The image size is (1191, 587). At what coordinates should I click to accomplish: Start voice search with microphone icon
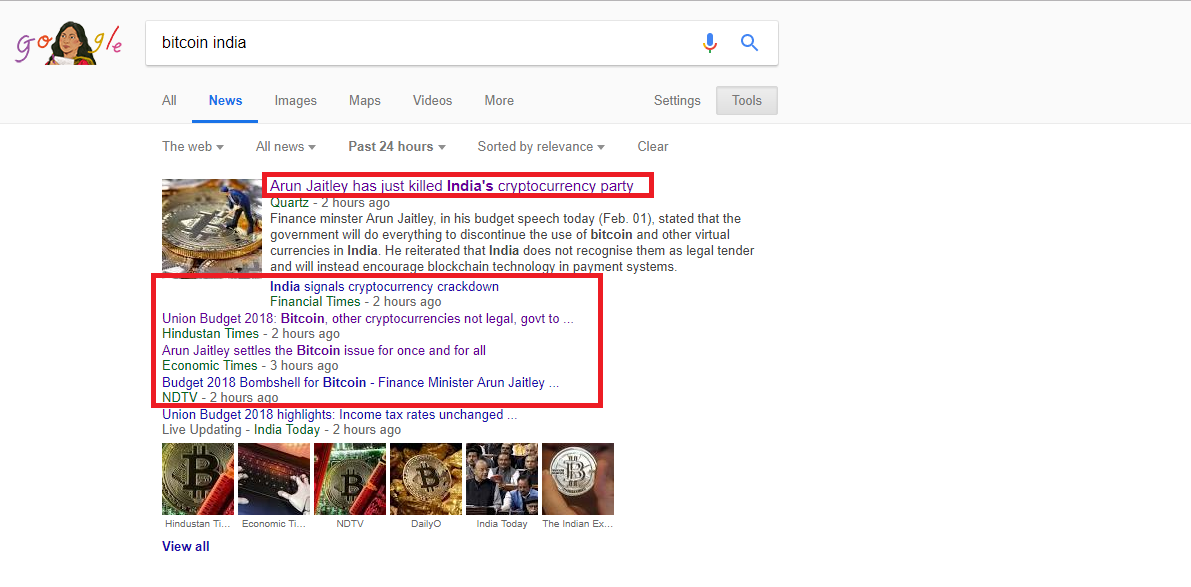coord(709,43)
